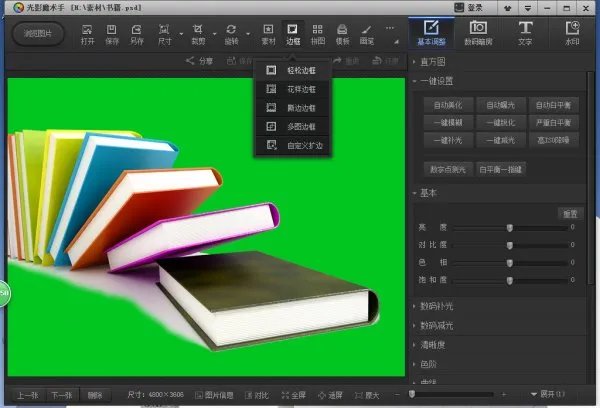Open the 拼图 (Collage) tool
This screenshot has width=600, height=408.
pos(317,33)
